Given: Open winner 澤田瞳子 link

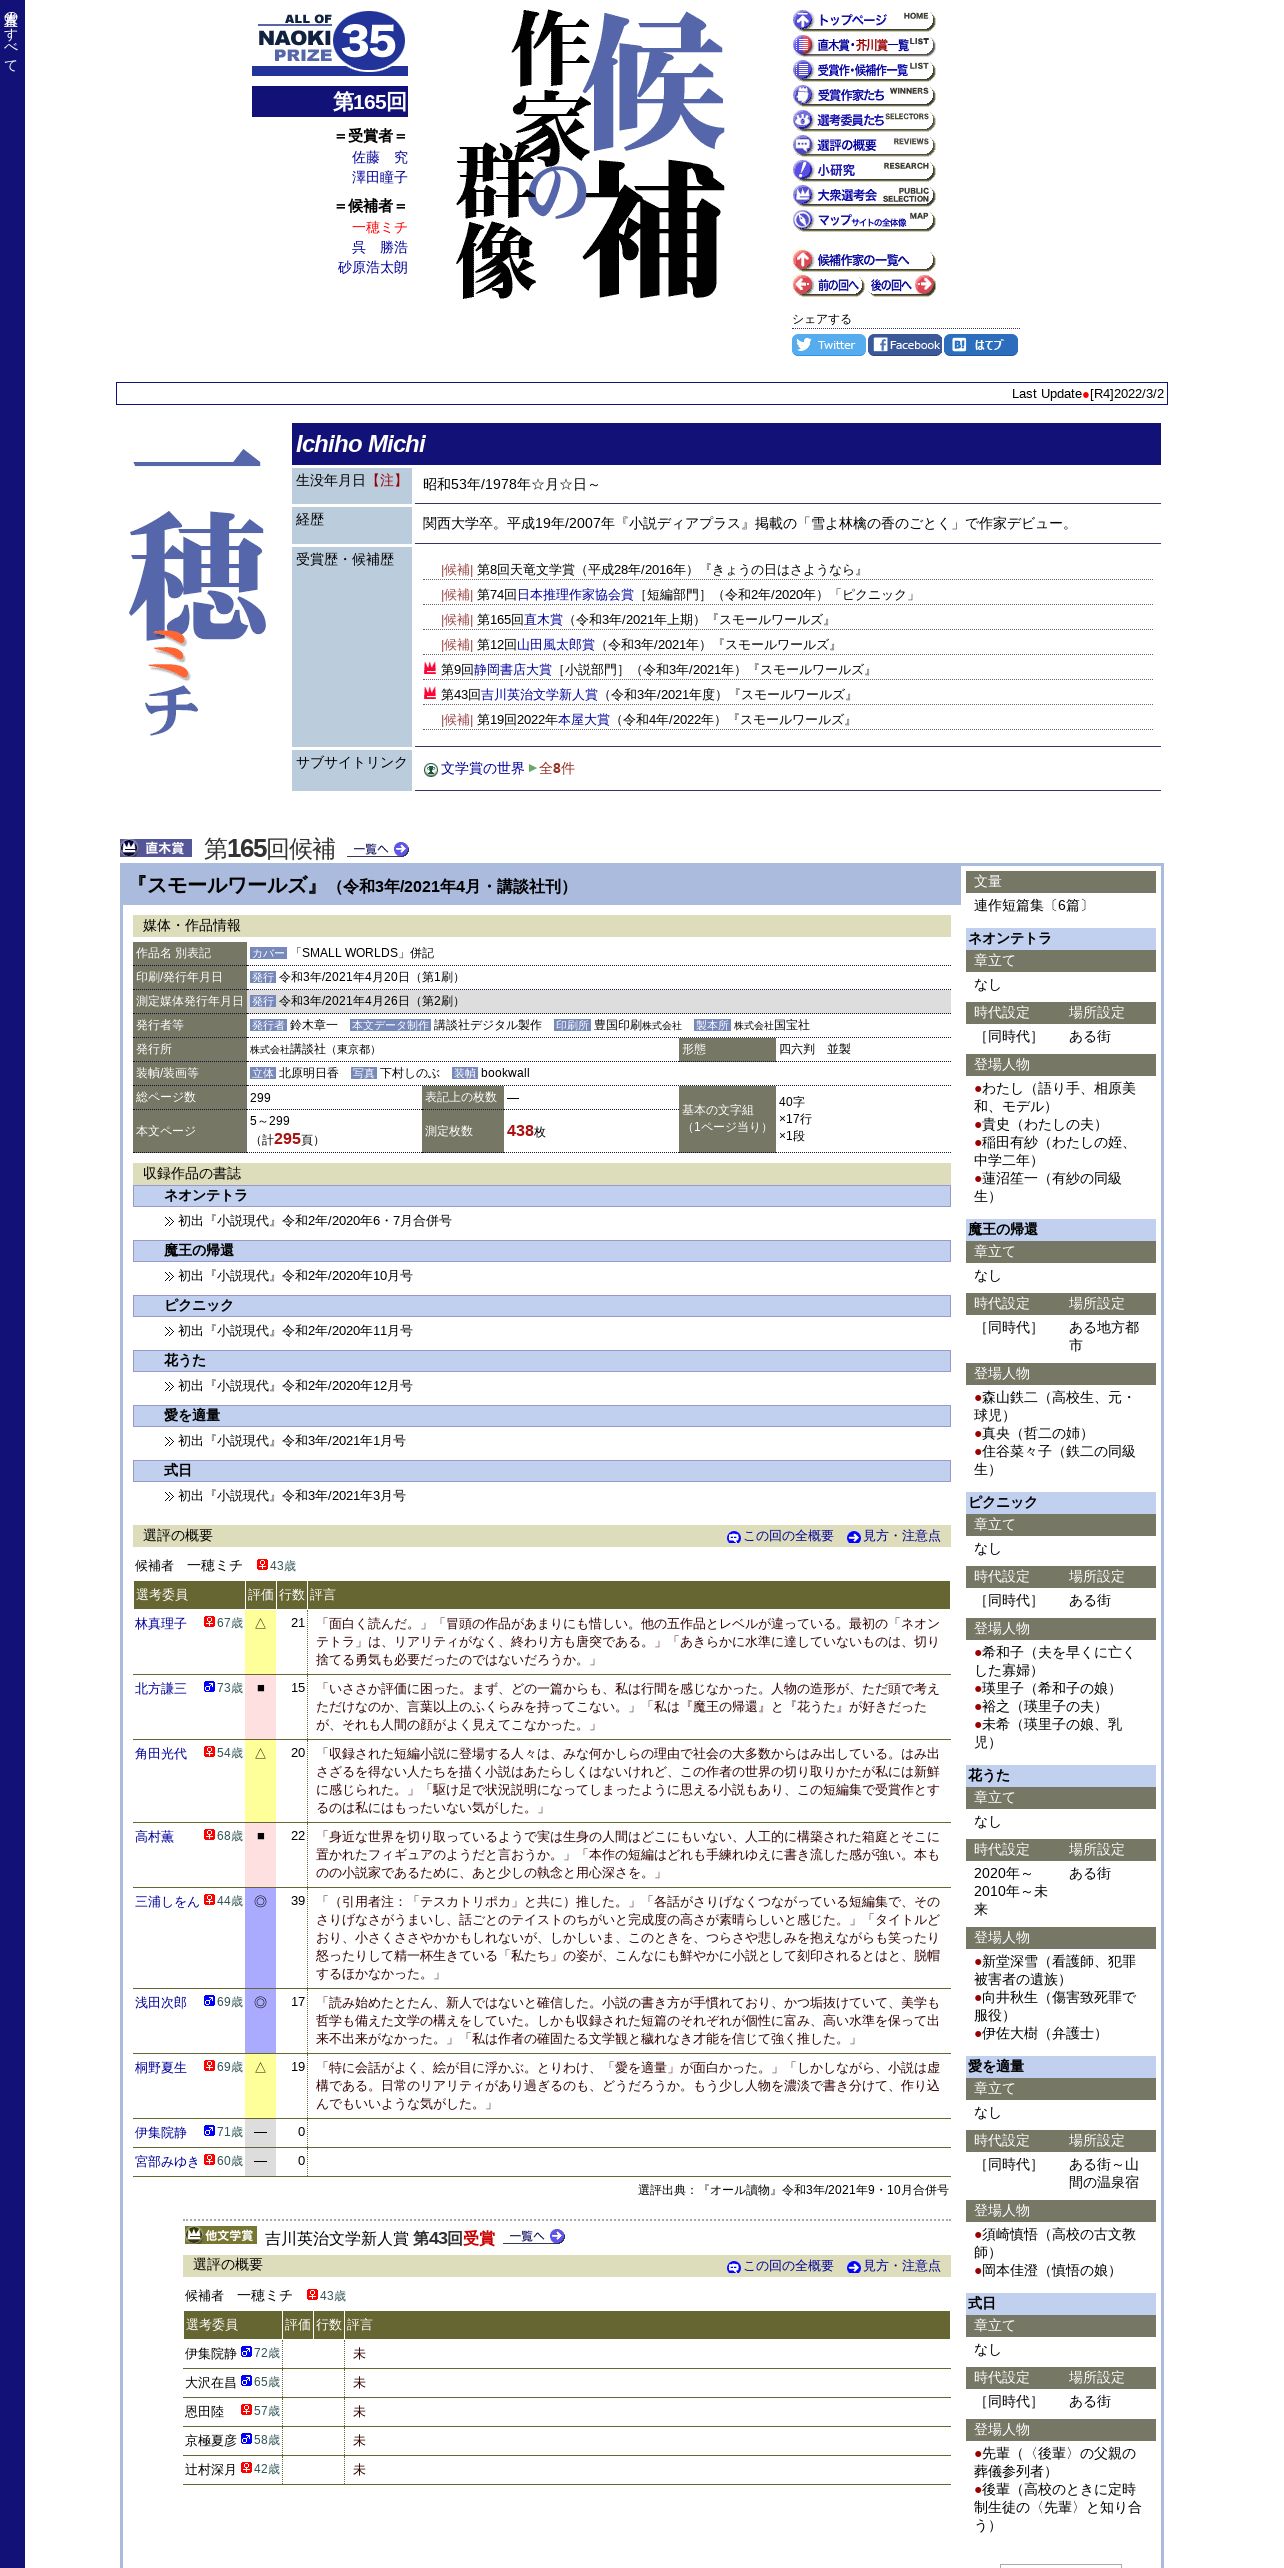Looking at the screenshot, I should [x=379, y=177].
